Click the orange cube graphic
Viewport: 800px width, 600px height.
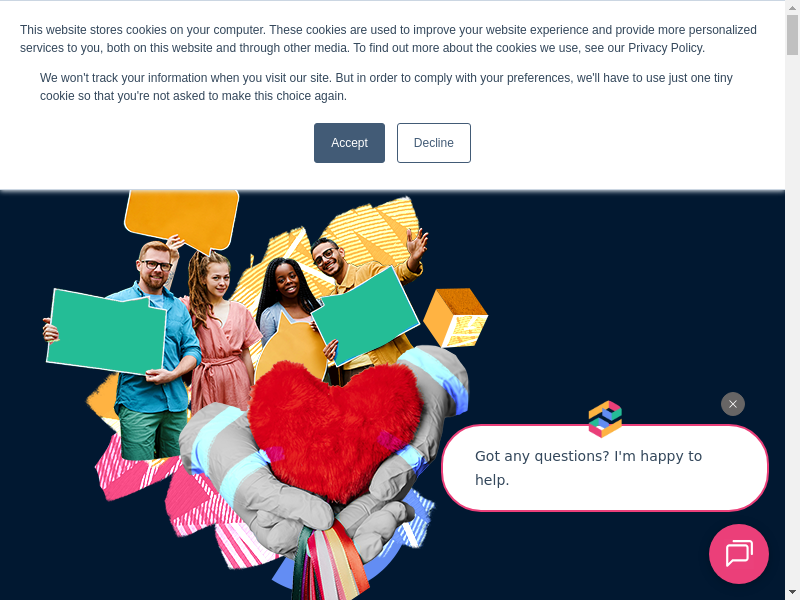456,318
